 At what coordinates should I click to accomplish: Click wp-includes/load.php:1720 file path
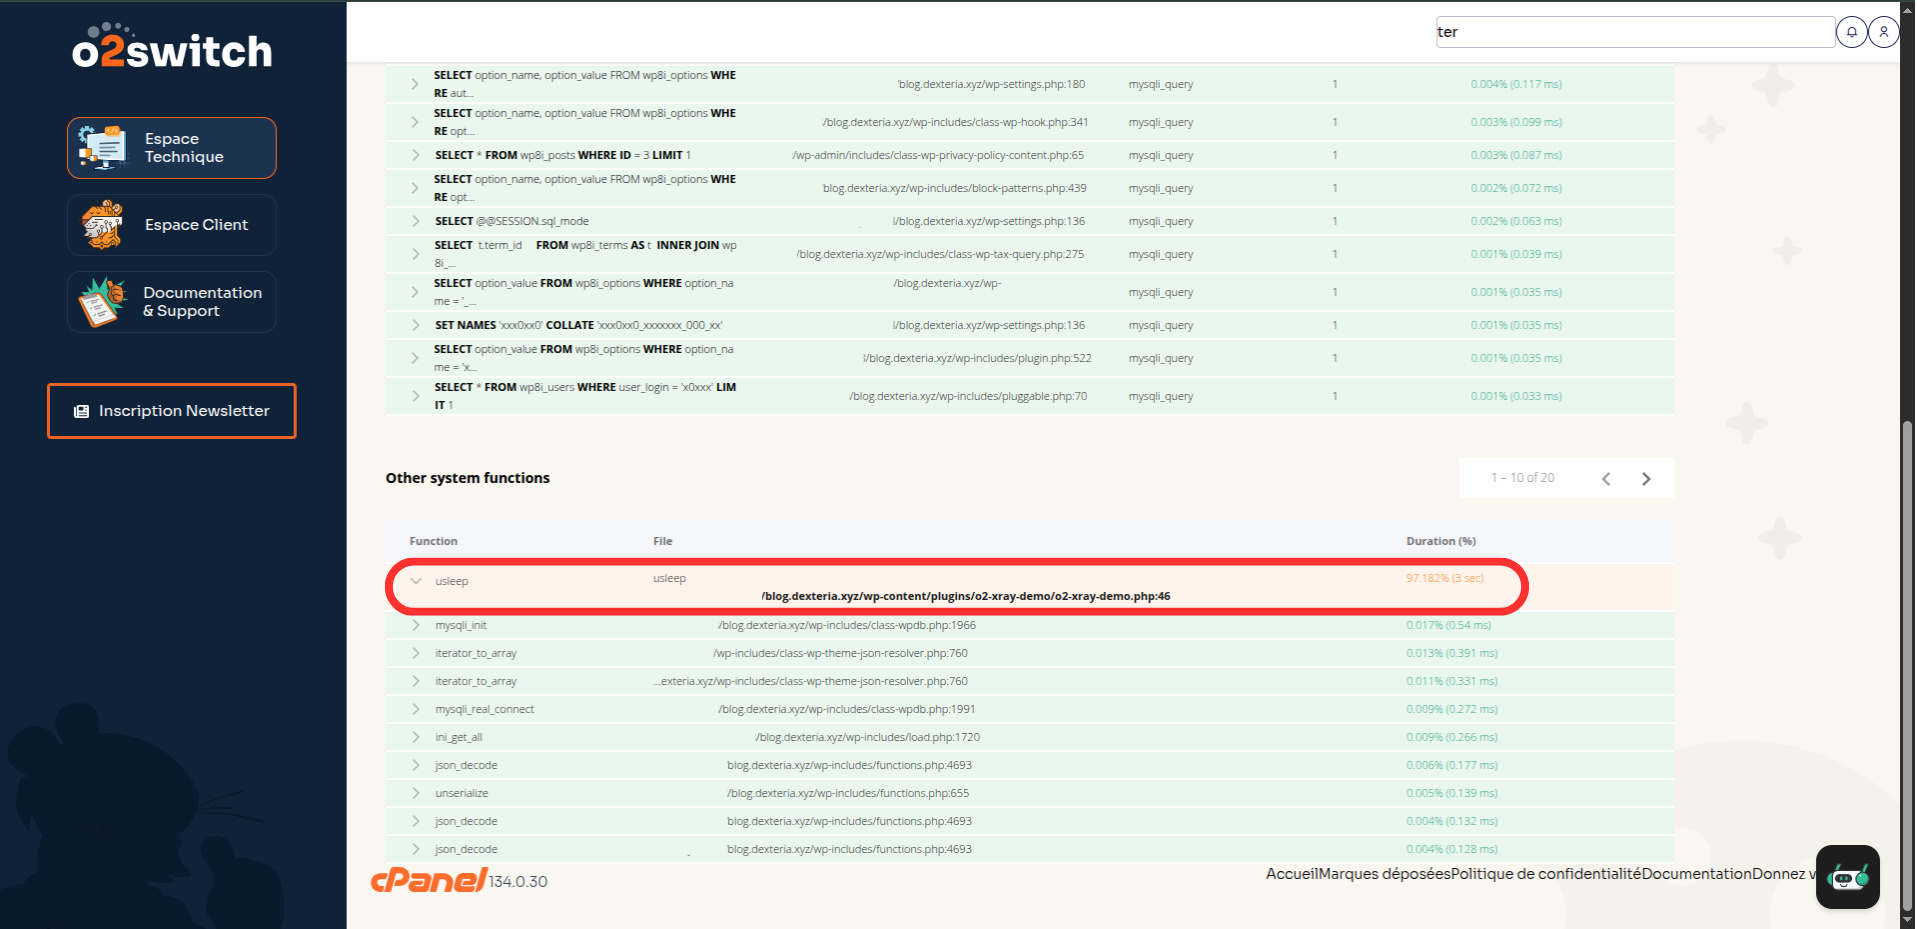pos(867,737)
